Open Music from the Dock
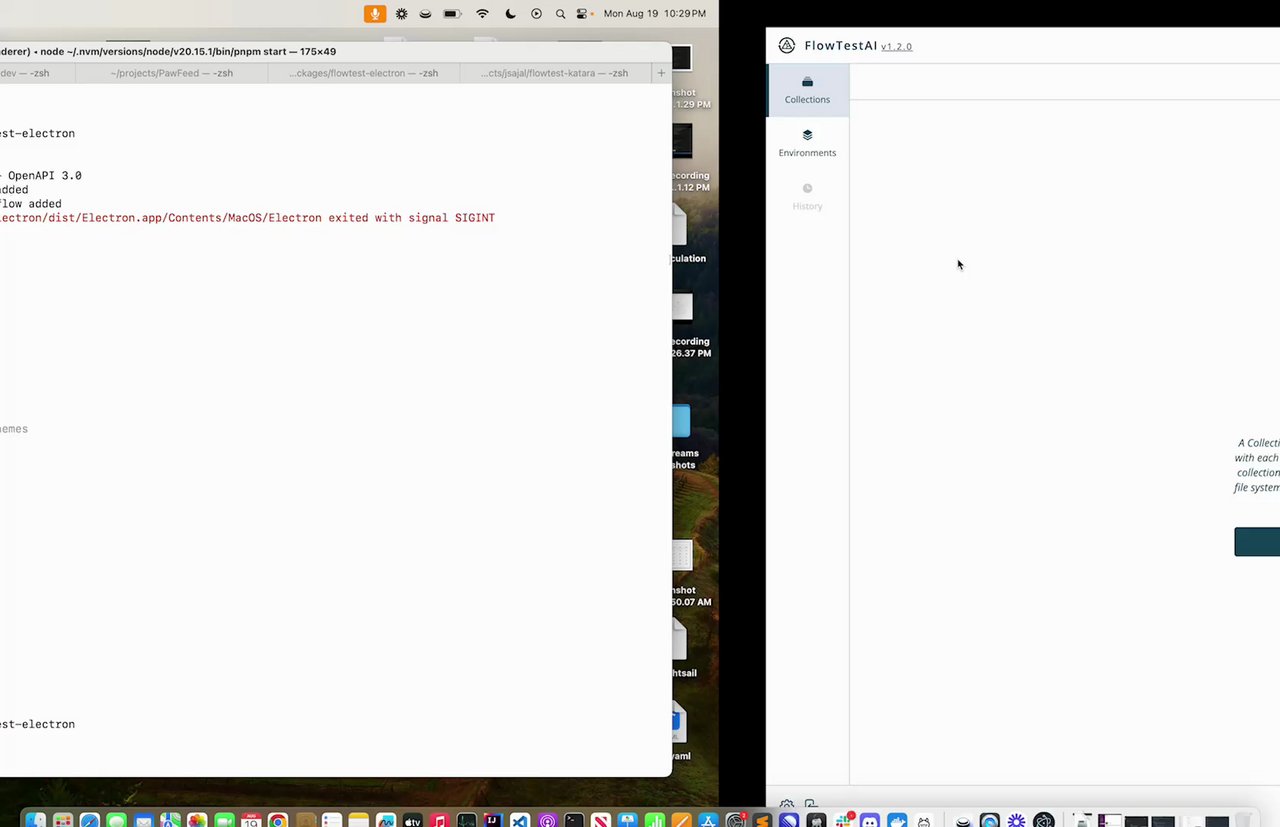The width and height of the screenshot is (1280, 827). [x=439, y=820]
